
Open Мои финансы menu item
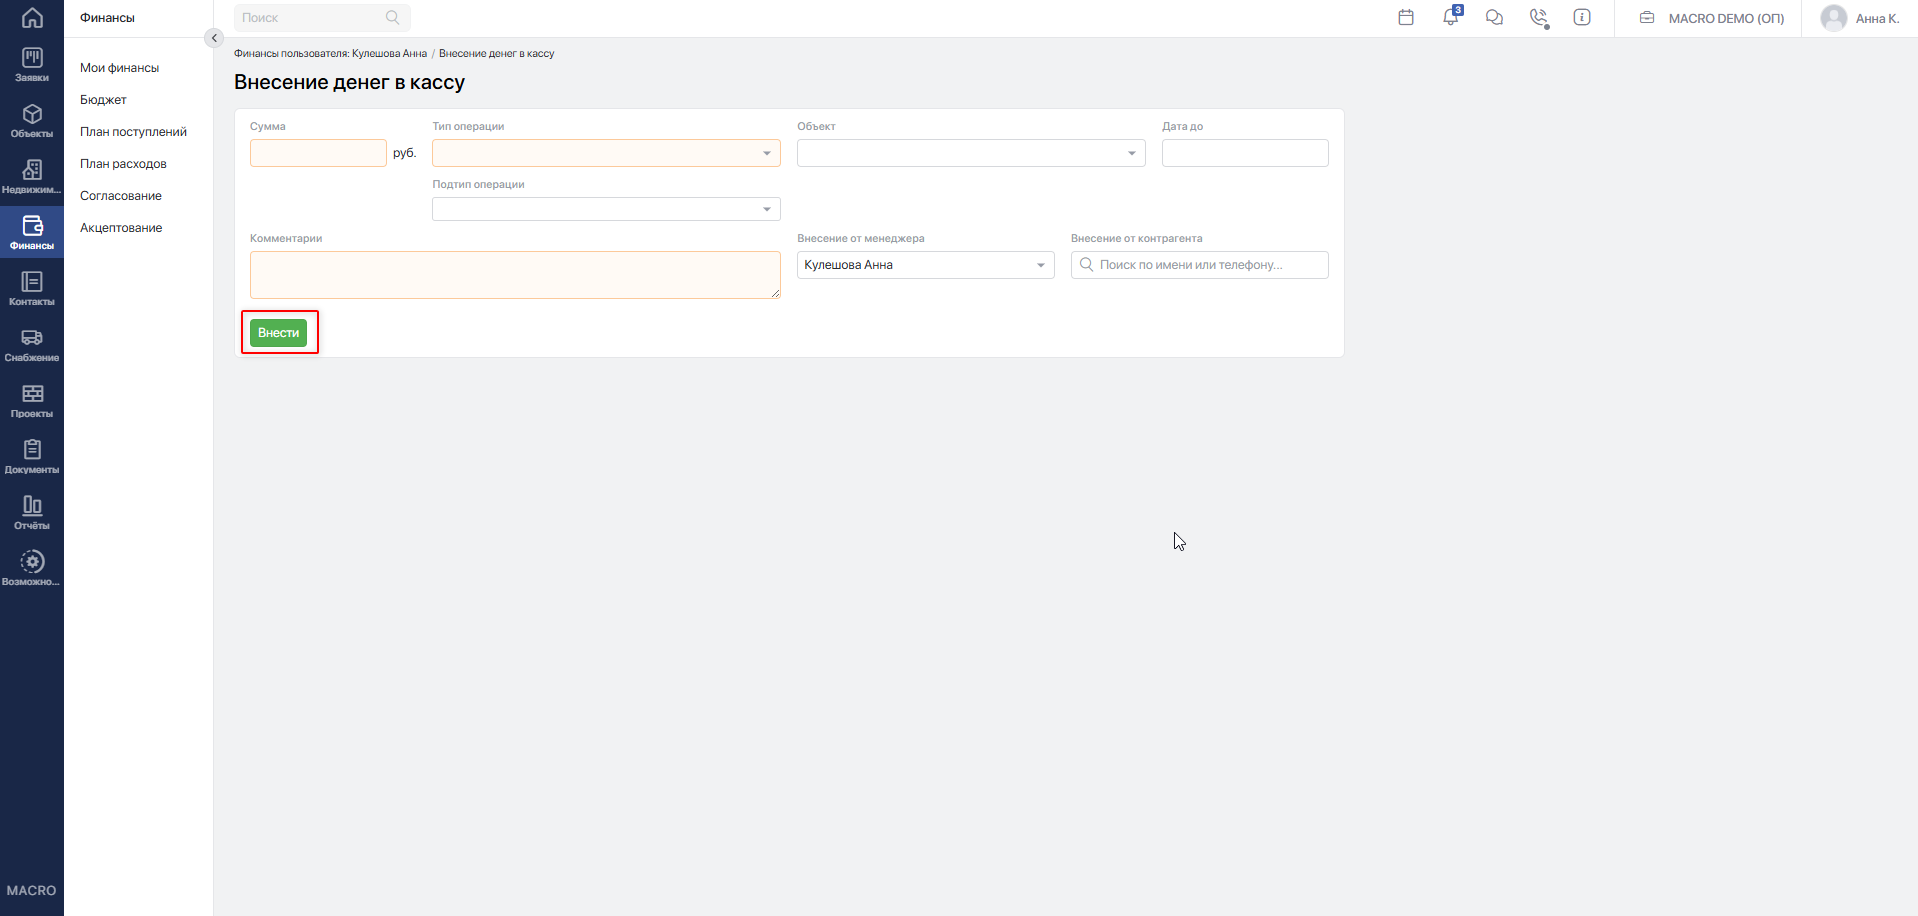click(120, 68)
